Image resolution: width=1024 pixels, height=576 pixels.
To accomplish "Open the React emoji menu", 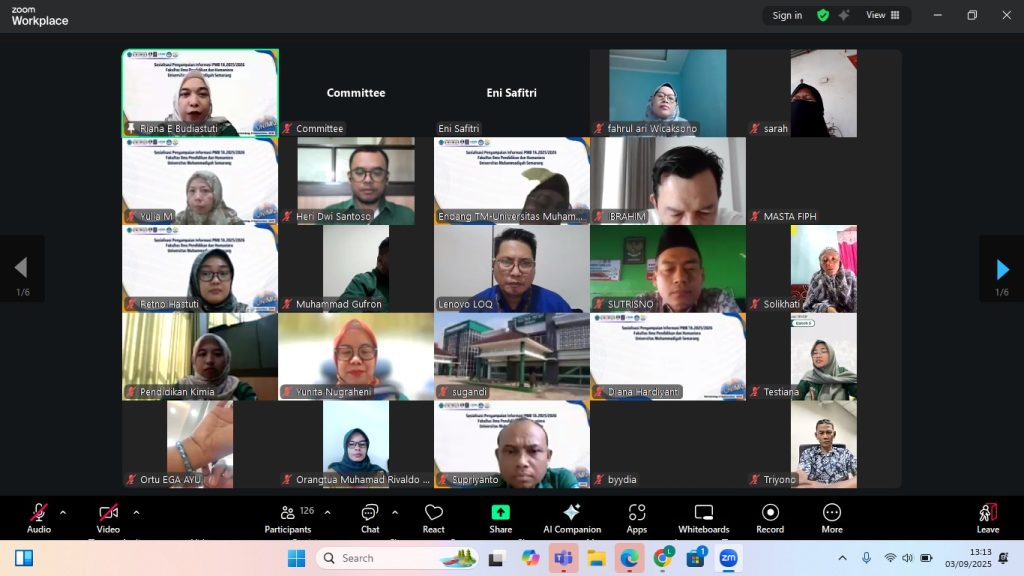I will pos(434,518).
